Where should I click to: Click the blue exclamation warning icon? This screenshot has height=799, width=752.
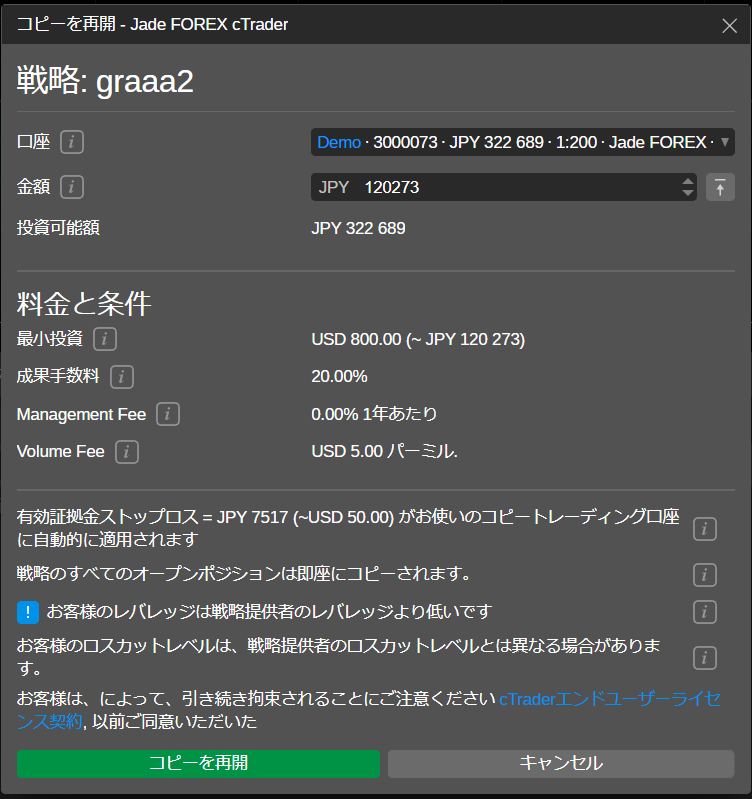(29, 612)
